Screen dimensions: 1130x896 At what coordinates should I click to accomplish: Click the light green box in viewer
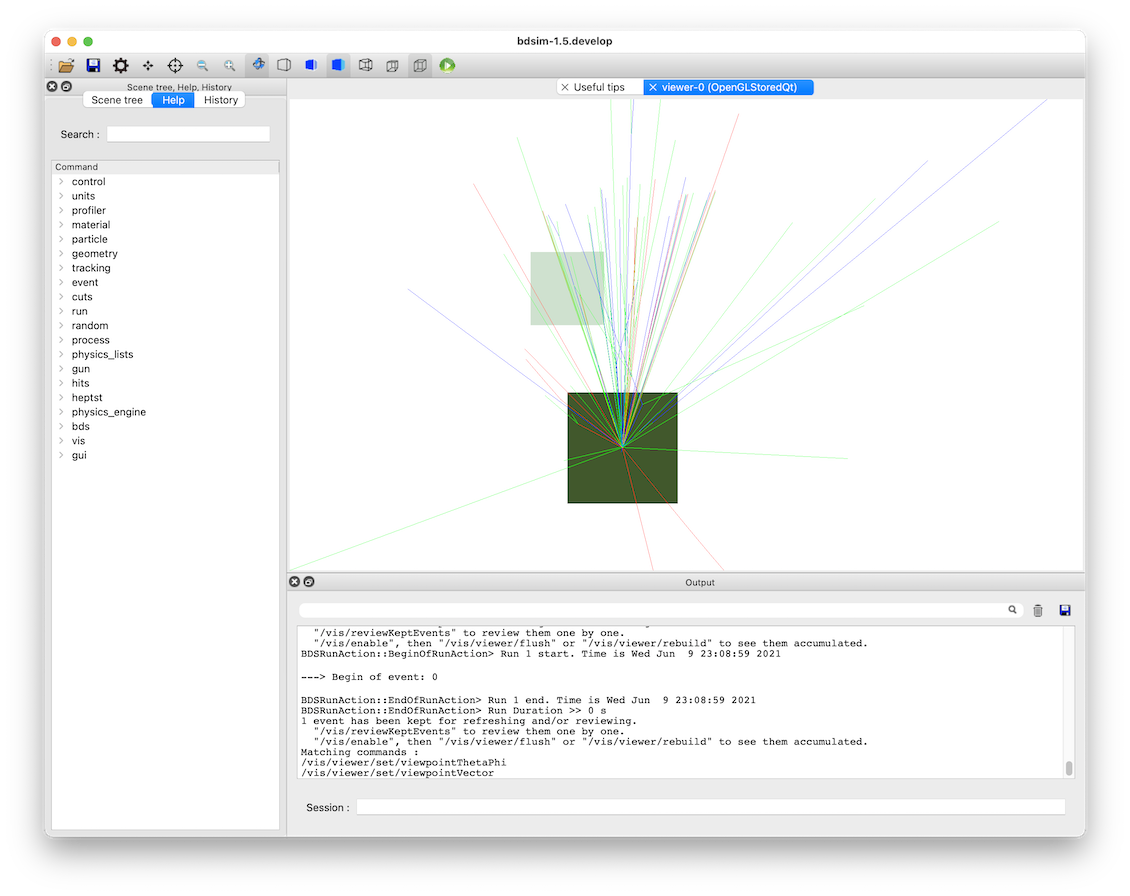[567, 288]
